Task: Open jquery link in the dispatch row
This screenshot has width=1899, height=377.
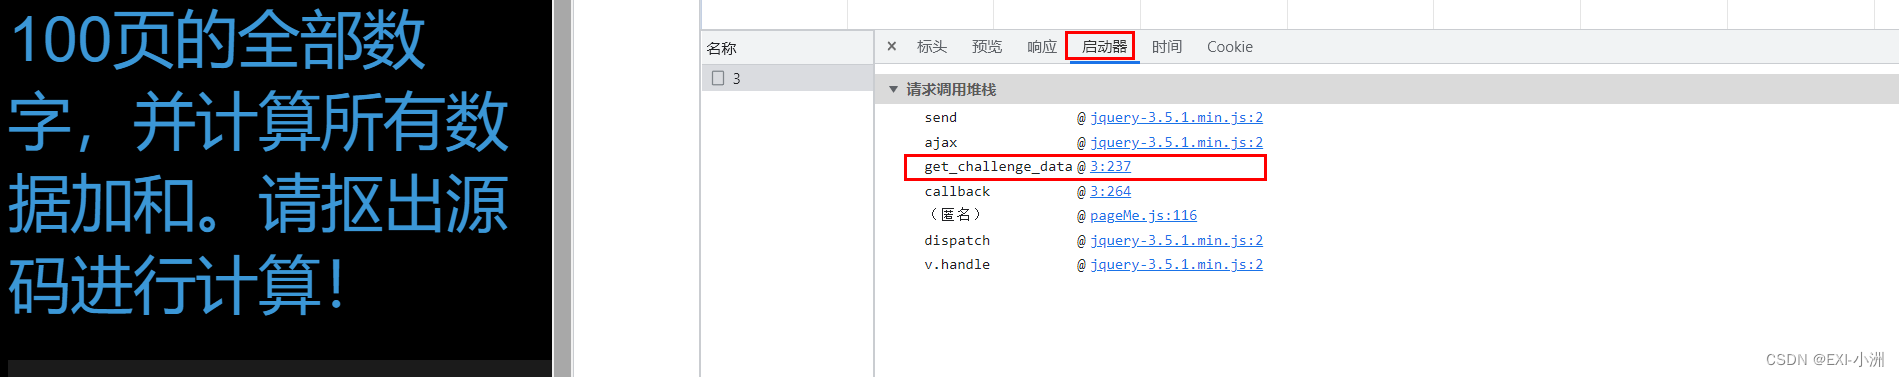Action: tap(1176, 240)
